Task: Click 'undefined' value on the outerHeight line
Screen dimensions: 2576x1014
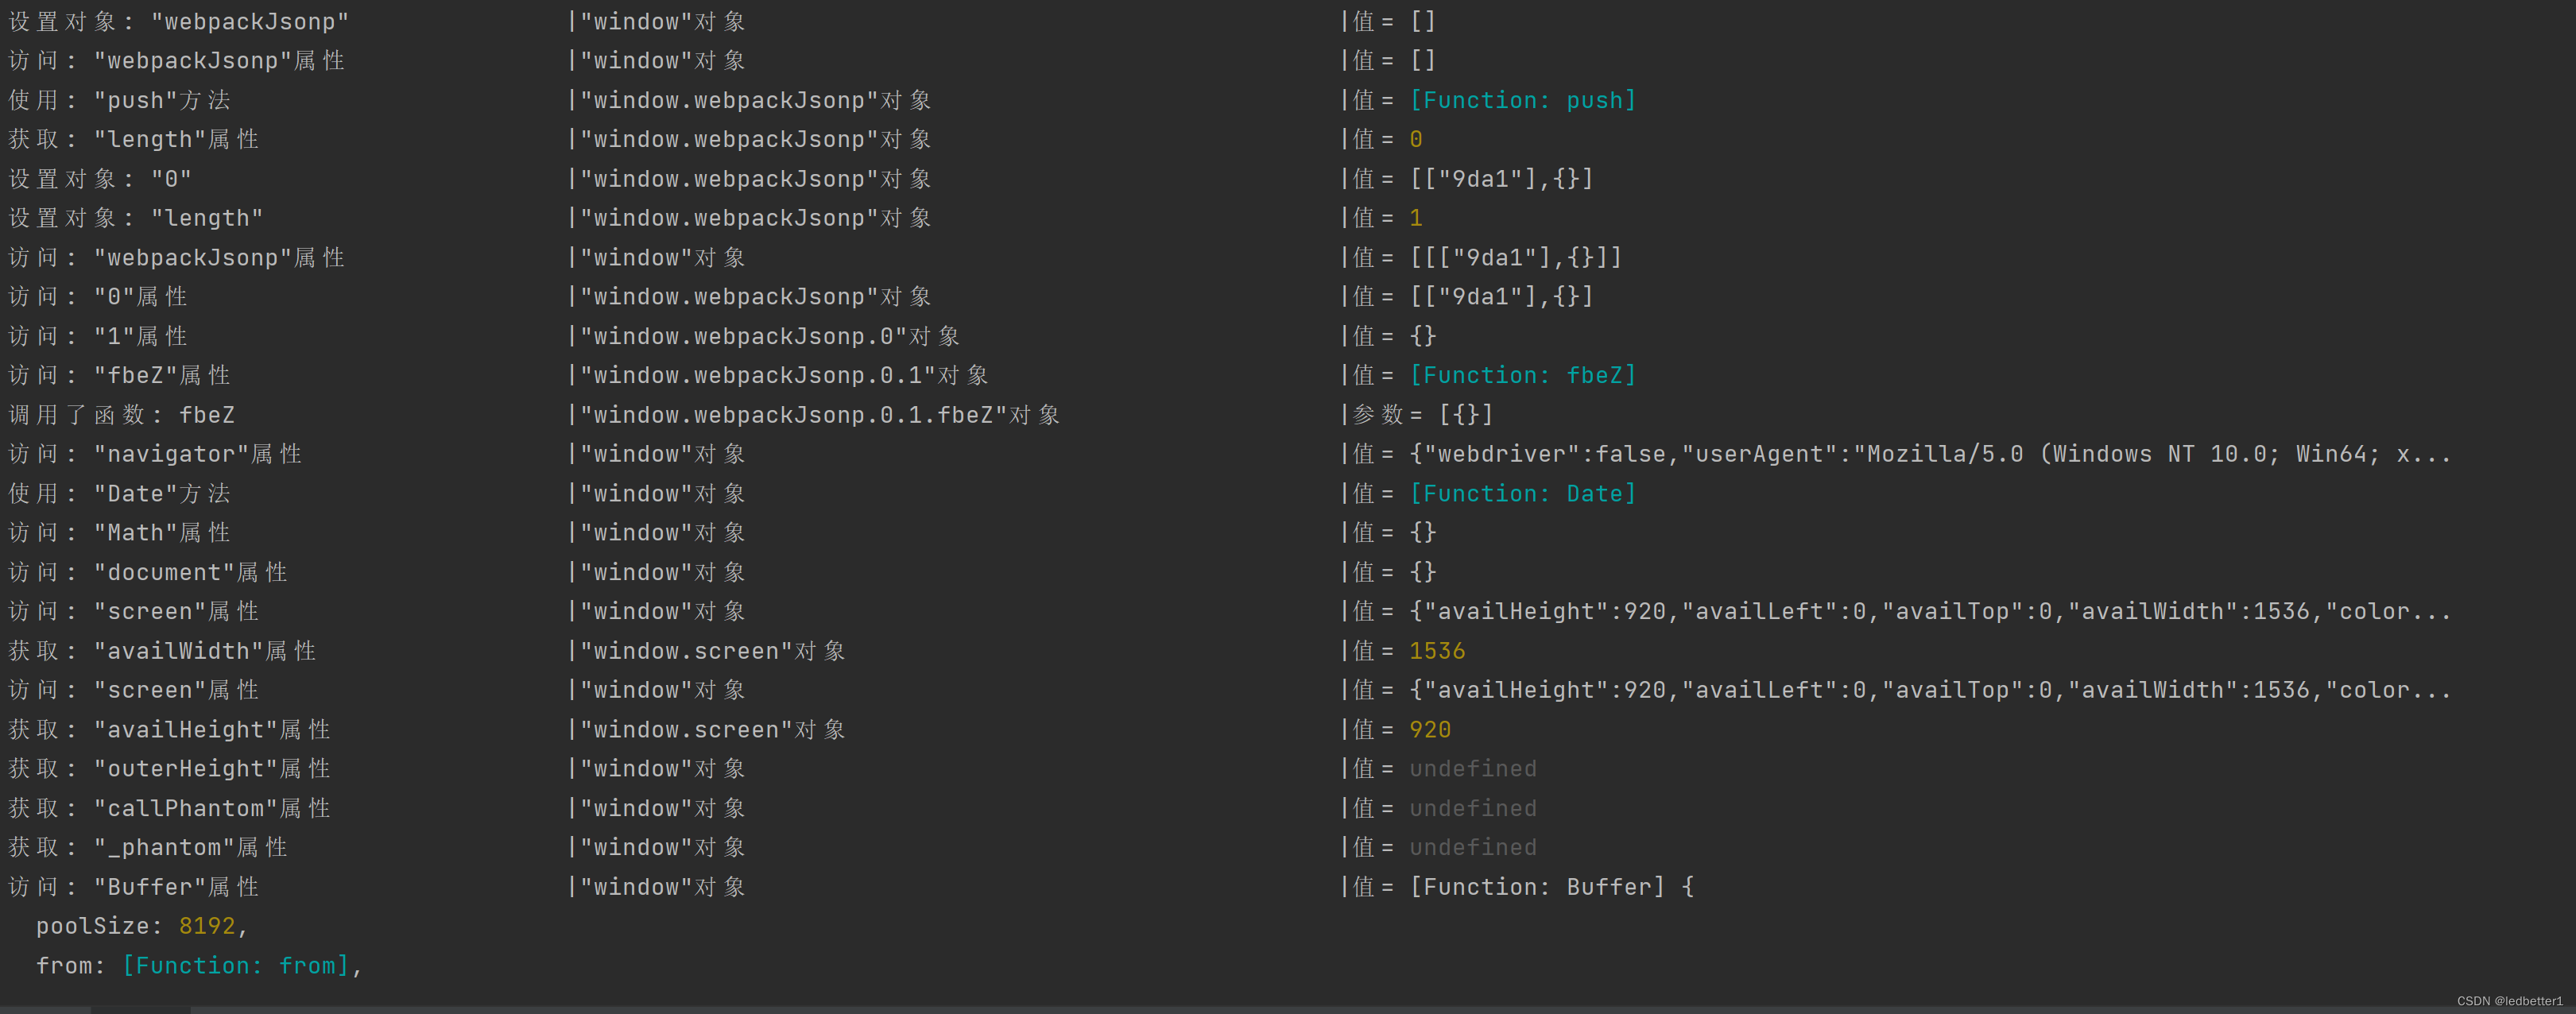Action: coord(1473,769)
